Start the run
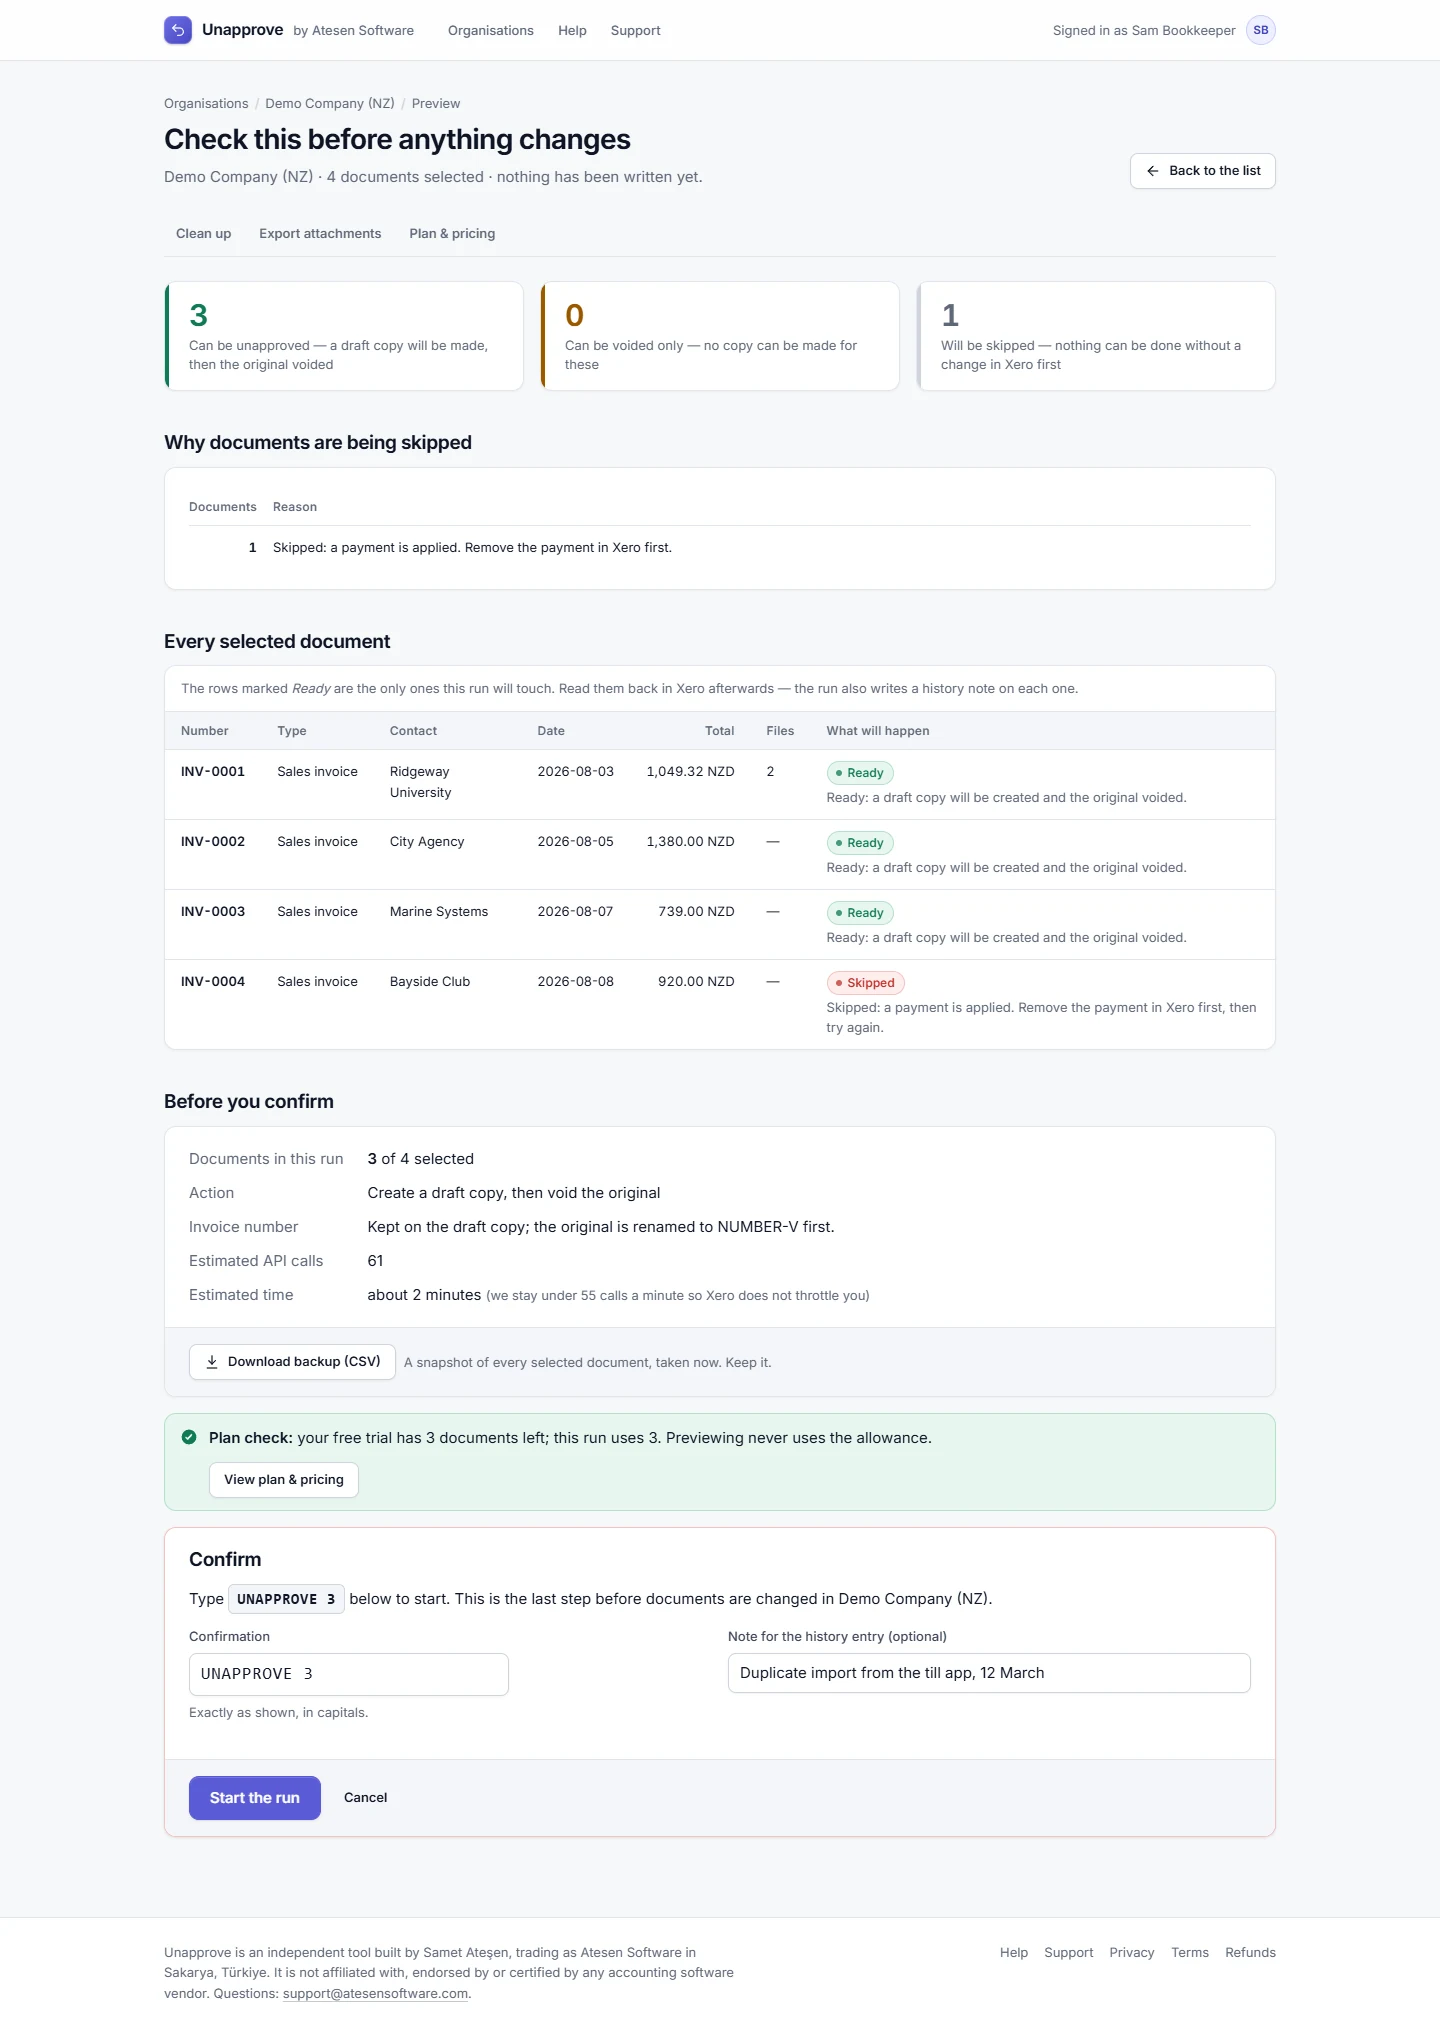 pyautogui.click(x=255, y=1798)
